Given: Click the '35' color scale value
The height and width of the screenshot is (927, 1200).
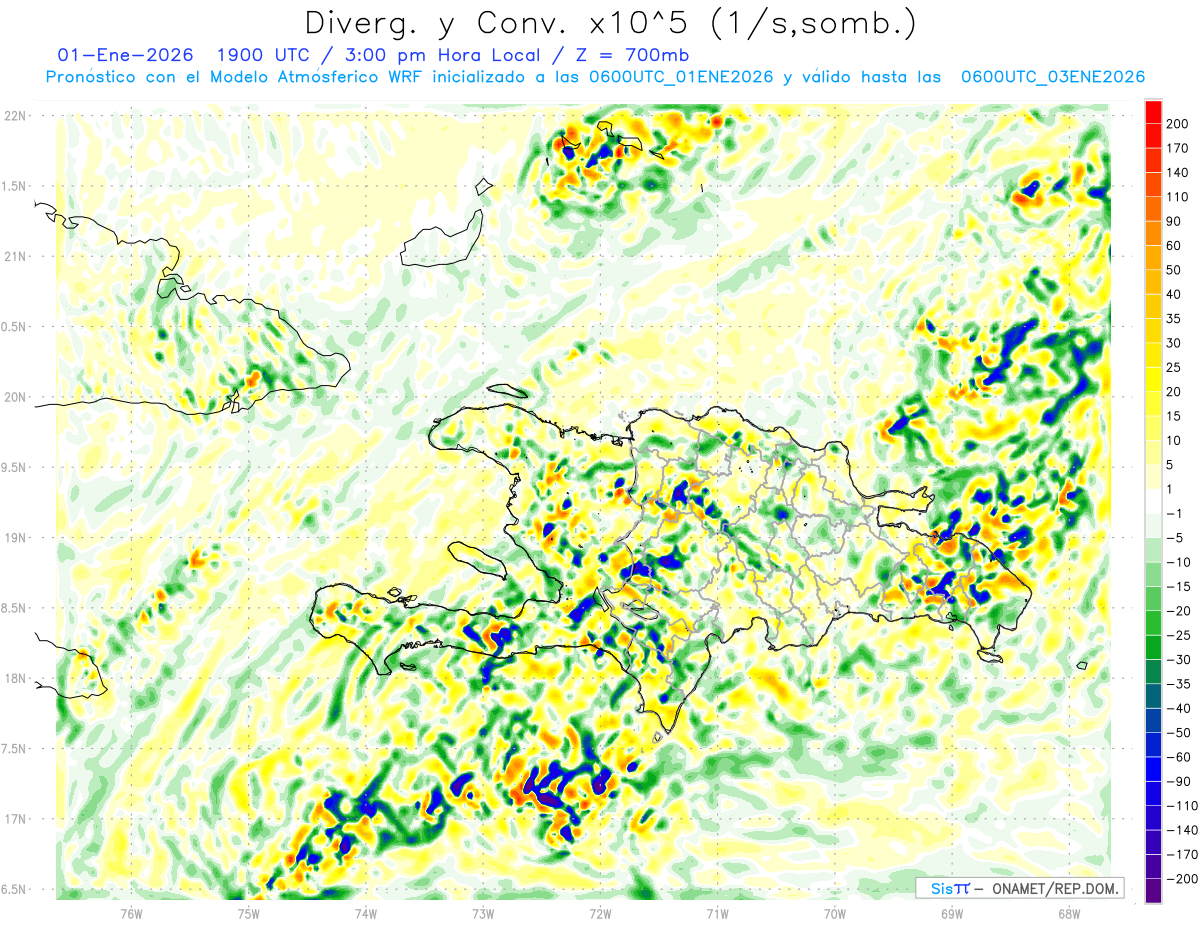Looking at the screenshot, I should [x=1176, y=319].
